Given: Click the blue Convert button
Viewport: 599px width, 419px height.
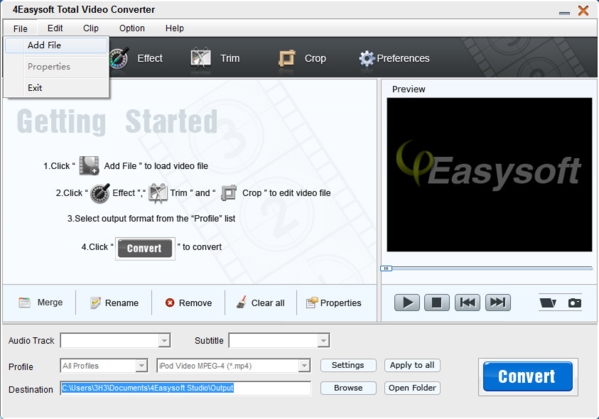Looking at the screenshot, I should click(528, 377).
